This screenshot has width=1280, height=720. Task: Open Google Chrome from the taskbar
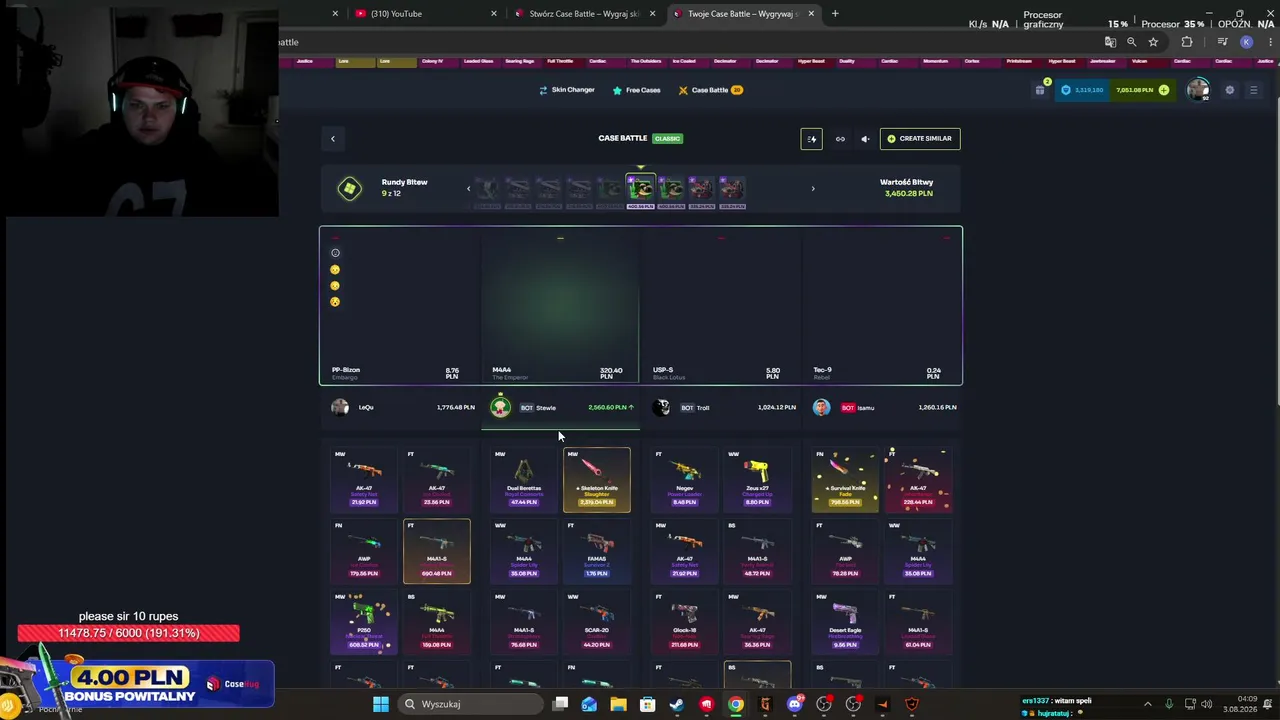(736, 704)
